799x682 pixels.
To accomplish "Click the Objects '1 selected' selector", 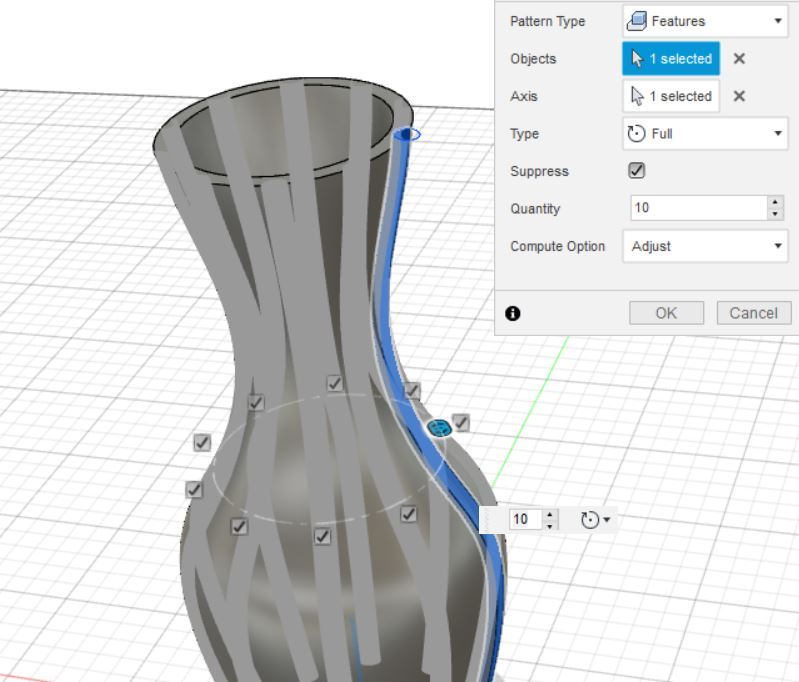I will [671, 59].
